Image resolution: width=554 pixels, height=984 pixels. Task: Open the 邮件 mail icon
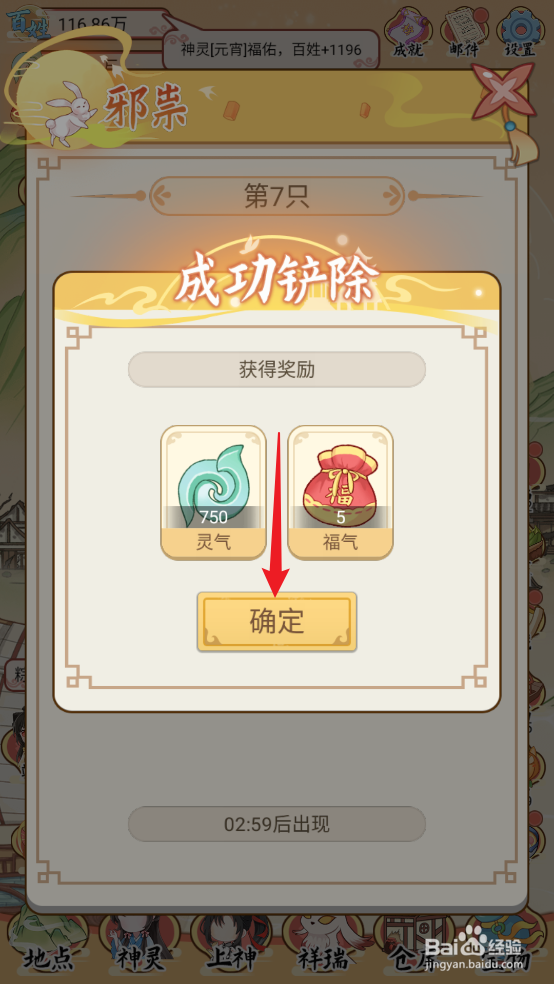click(465, 32)
